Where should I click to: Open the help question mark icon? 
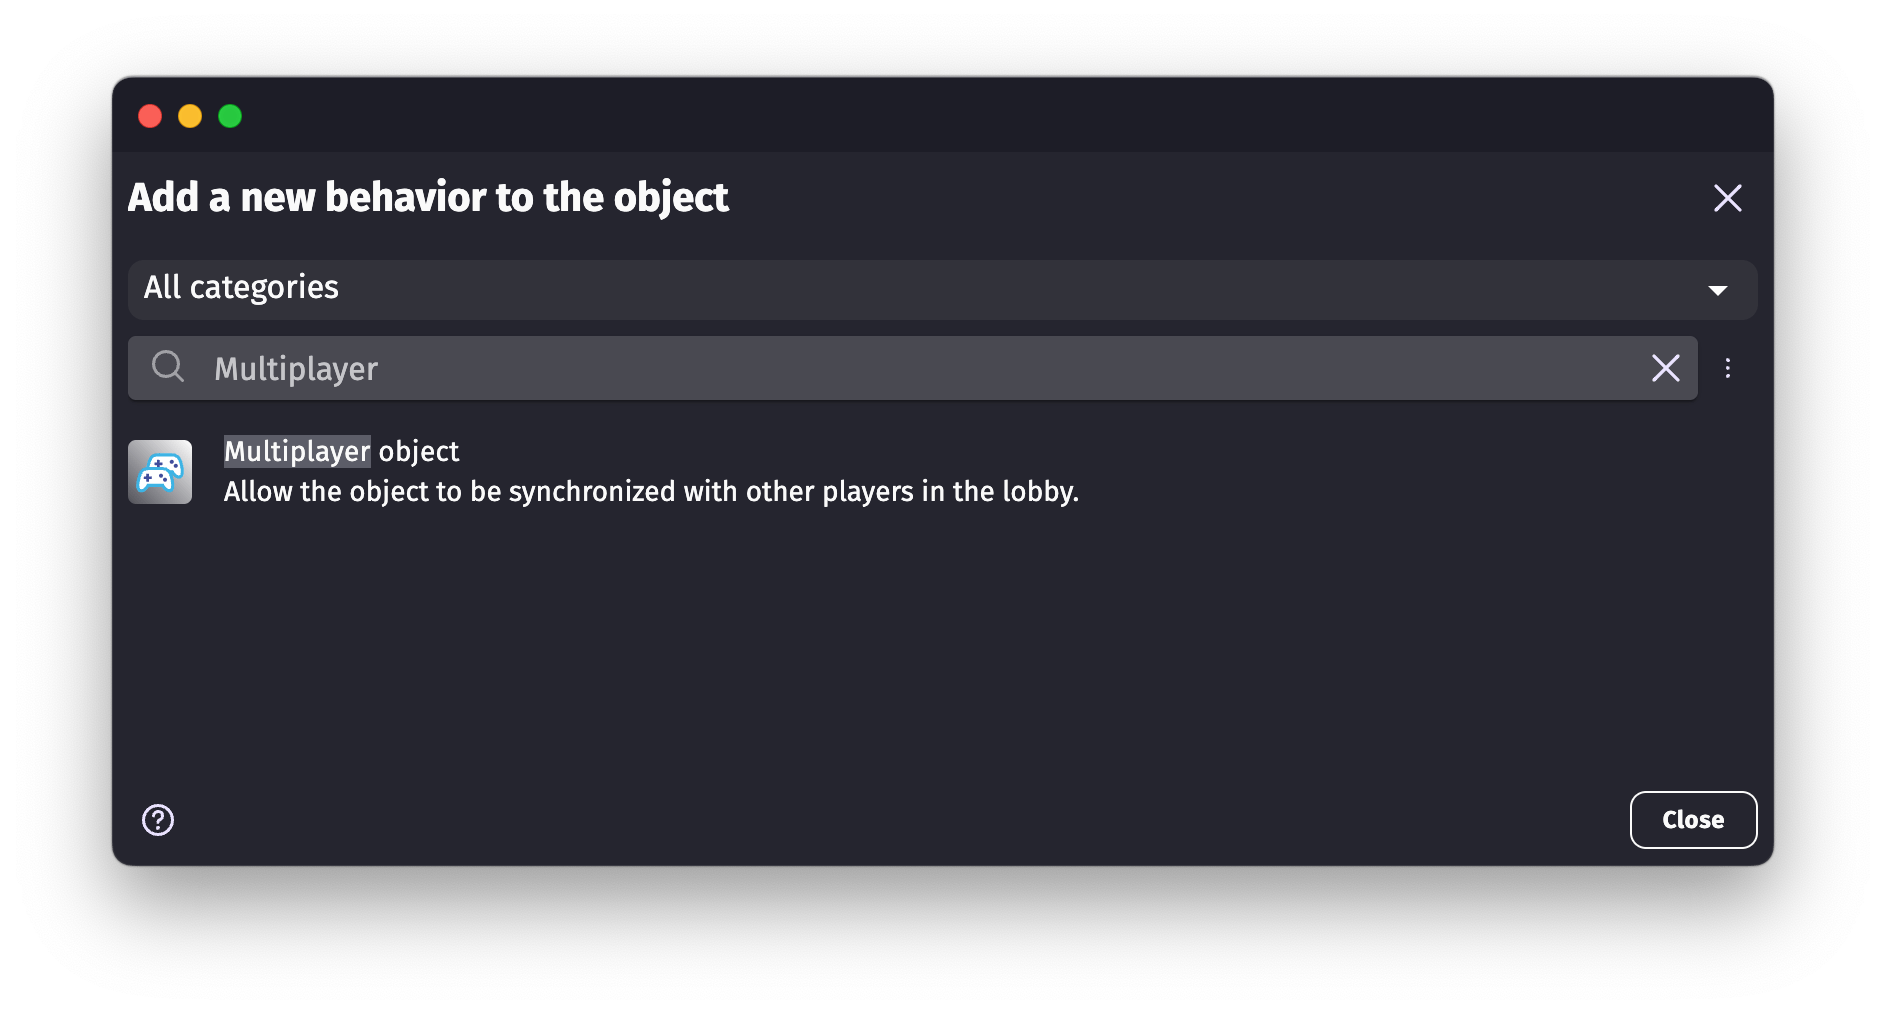(x=157, y=820)
